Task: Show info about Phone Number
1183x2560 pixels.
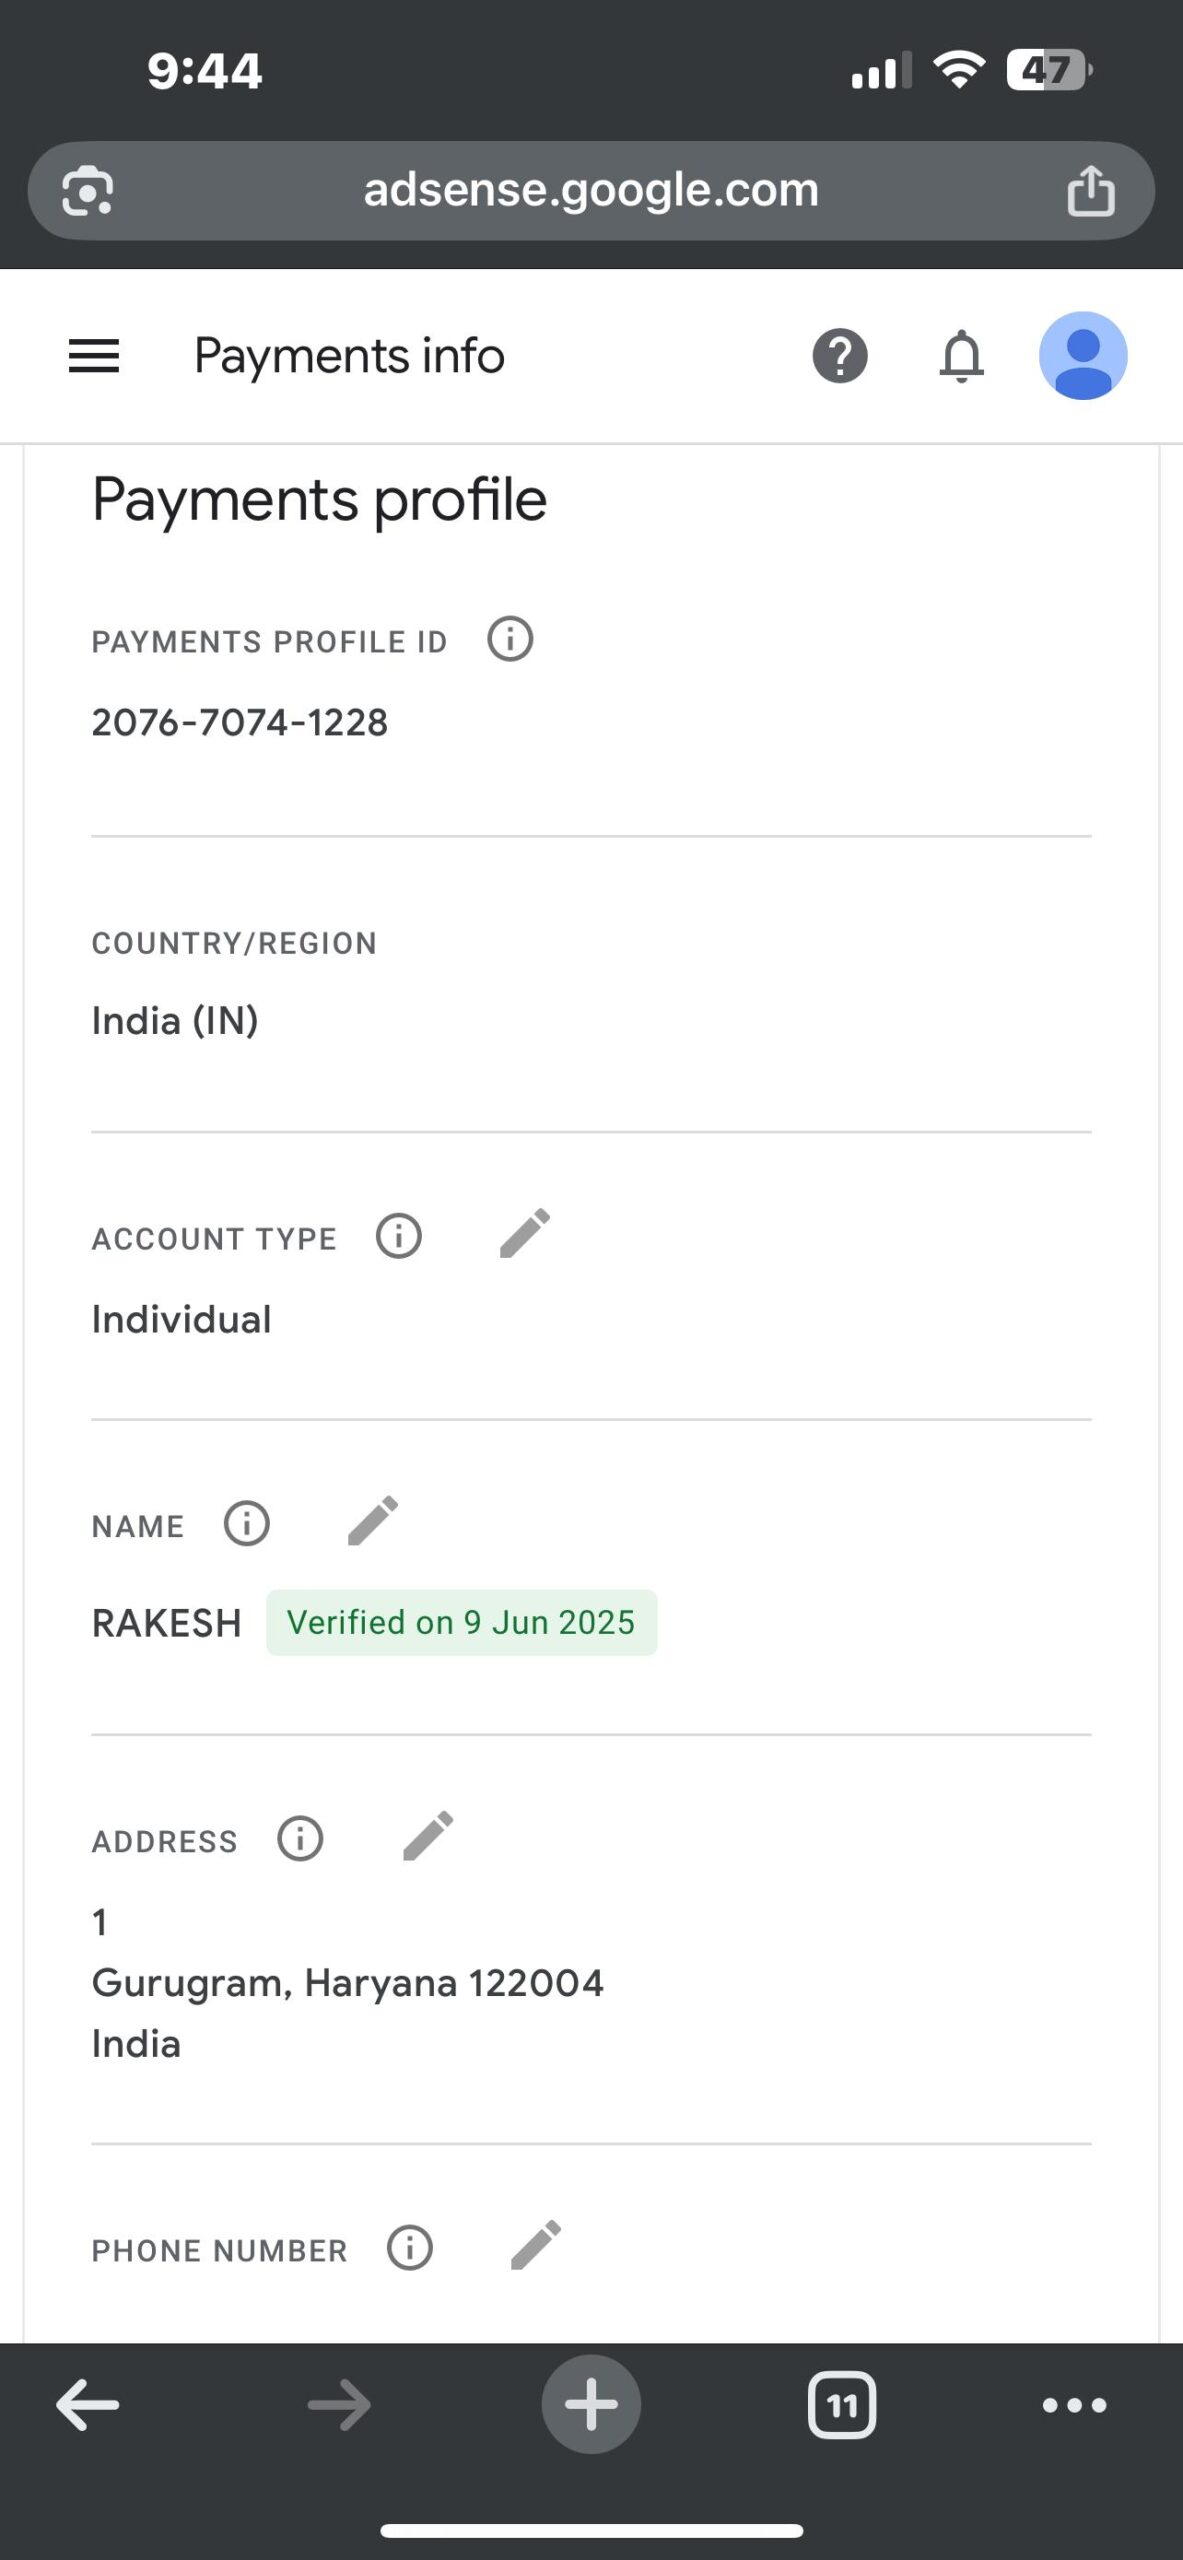Action: (x=410, y=2249)
